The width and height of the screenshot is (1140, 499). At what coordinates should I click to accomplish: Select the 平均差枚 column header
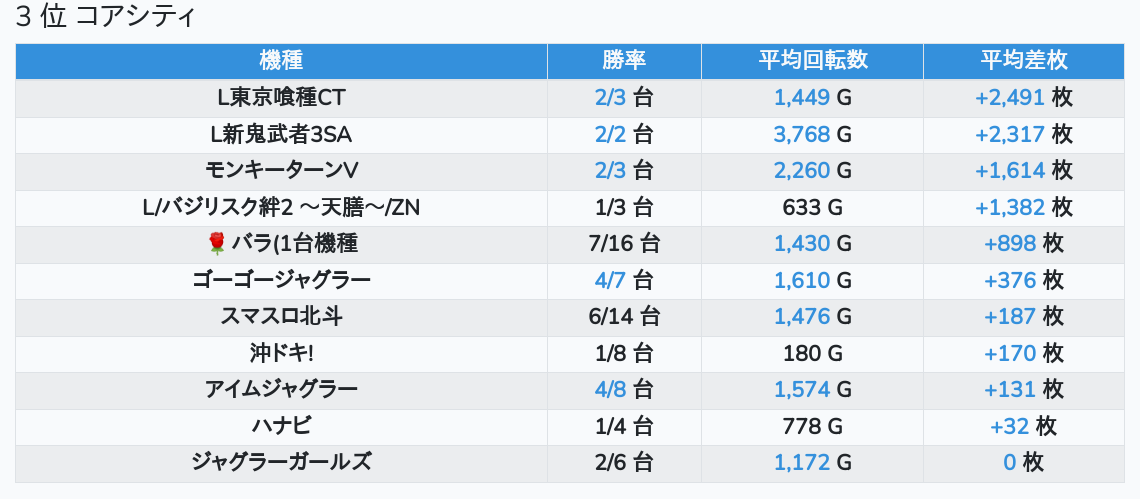coord(1023,60)
